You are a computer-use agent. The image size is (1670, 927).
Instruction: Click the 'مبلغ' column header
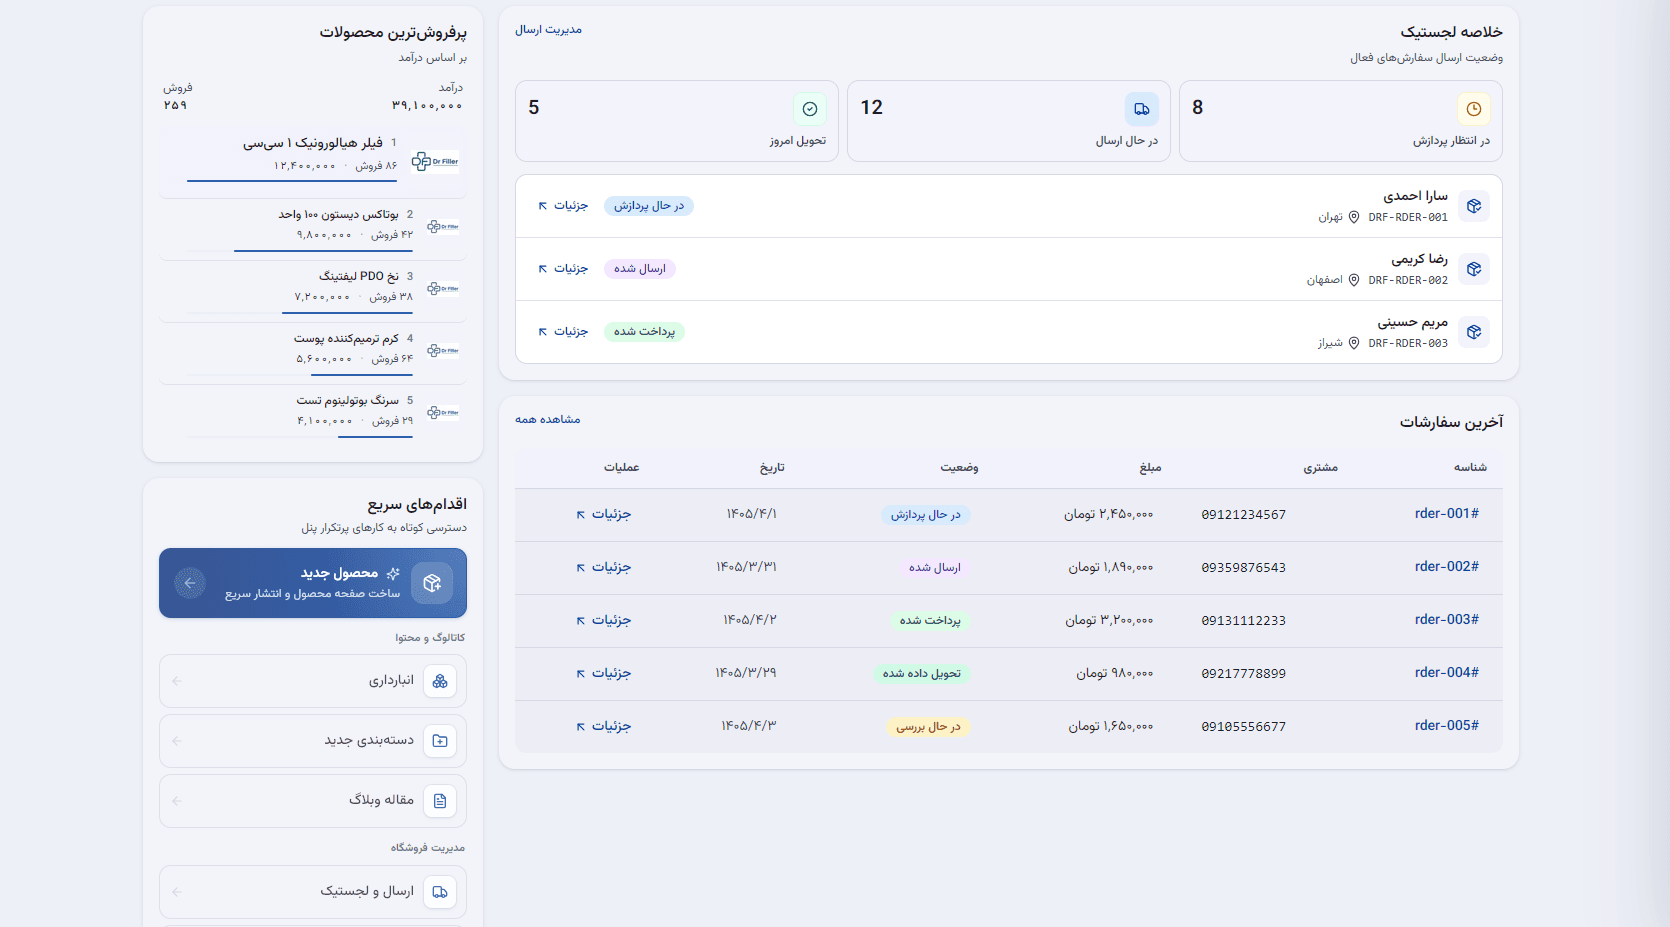[1150, 468]
